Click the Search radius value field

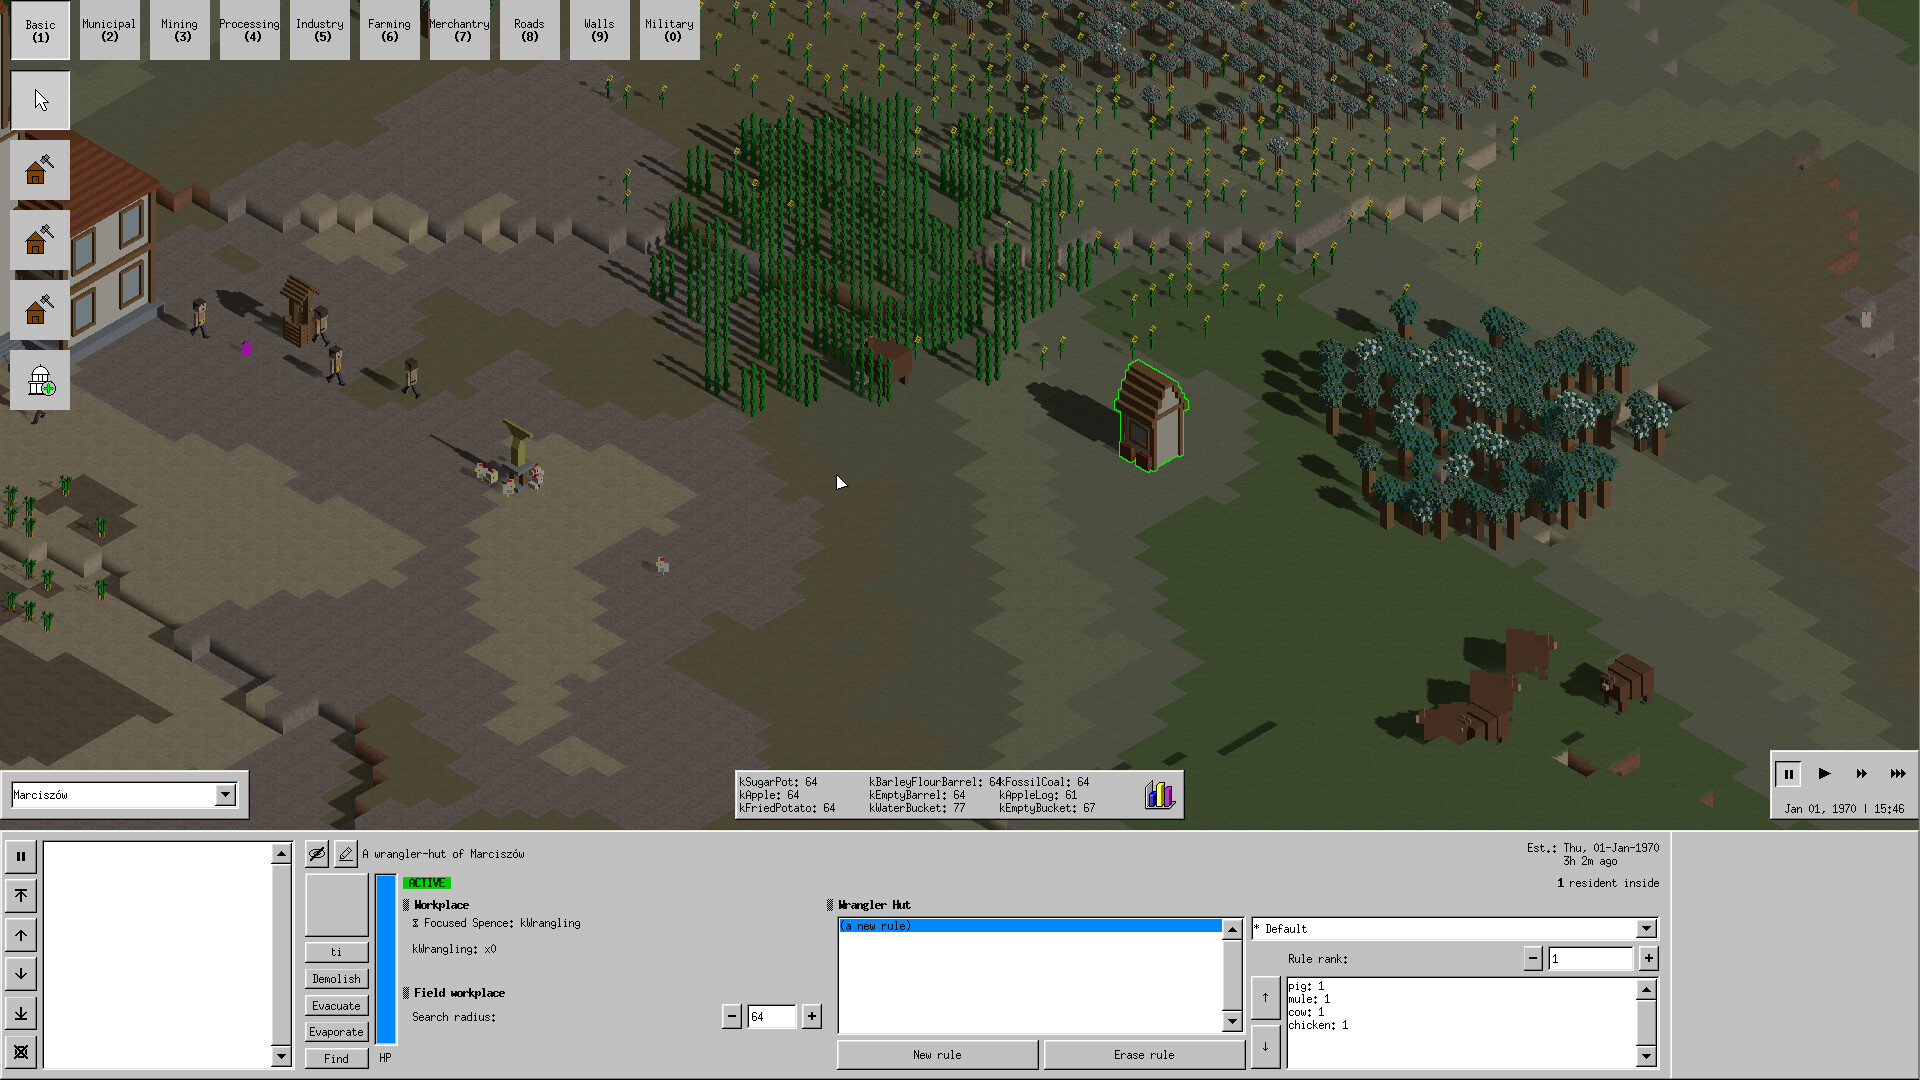point(772,1017)
